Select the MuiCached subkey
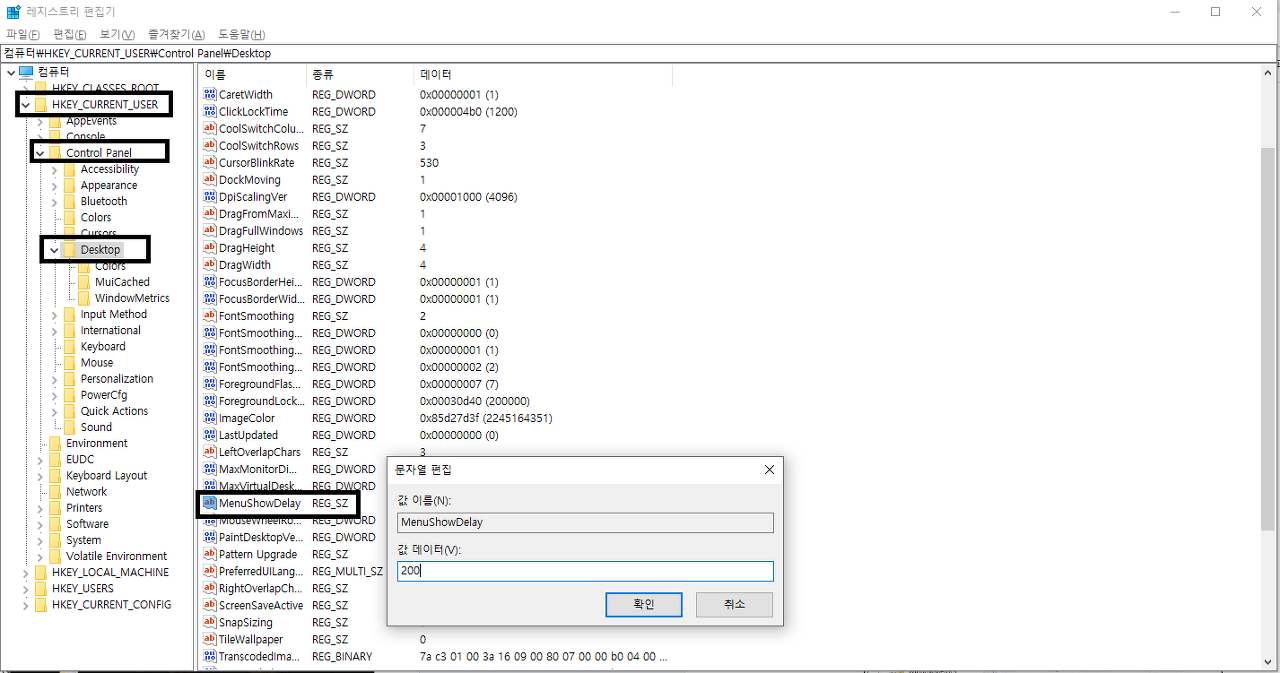 pyautogui.click(x=122, y=282)
